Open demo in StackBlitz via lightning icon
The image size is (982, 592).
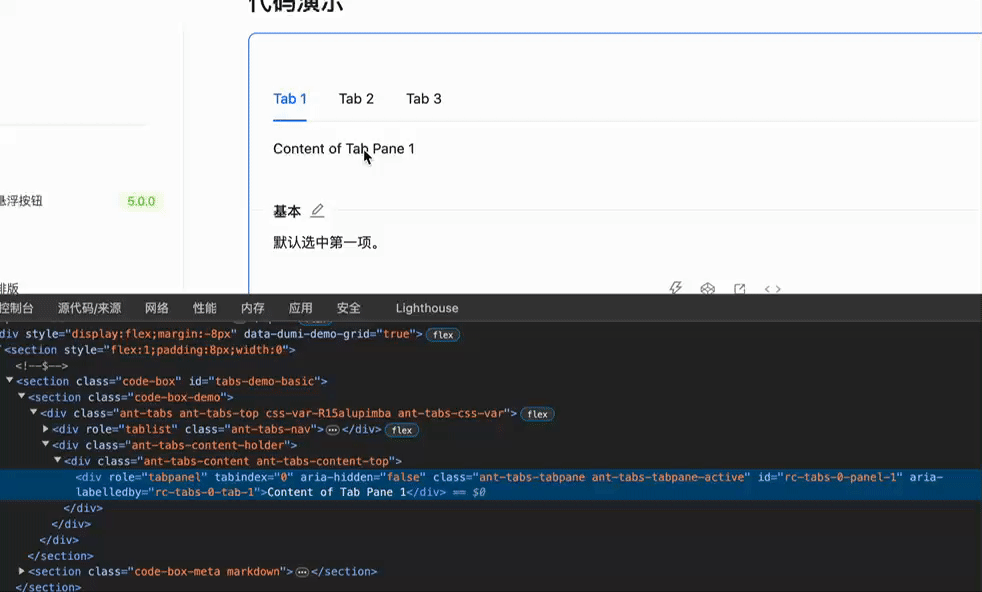click(x=675, y=288)
